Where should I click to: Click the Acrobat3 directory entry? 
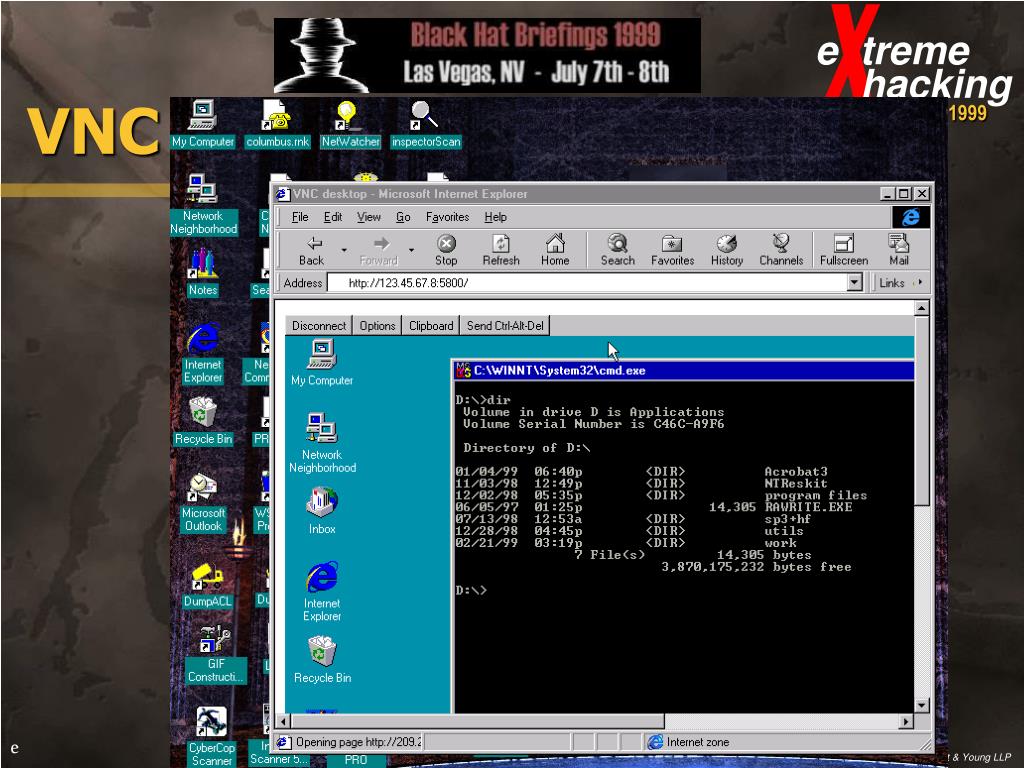(x=796, y=472)
